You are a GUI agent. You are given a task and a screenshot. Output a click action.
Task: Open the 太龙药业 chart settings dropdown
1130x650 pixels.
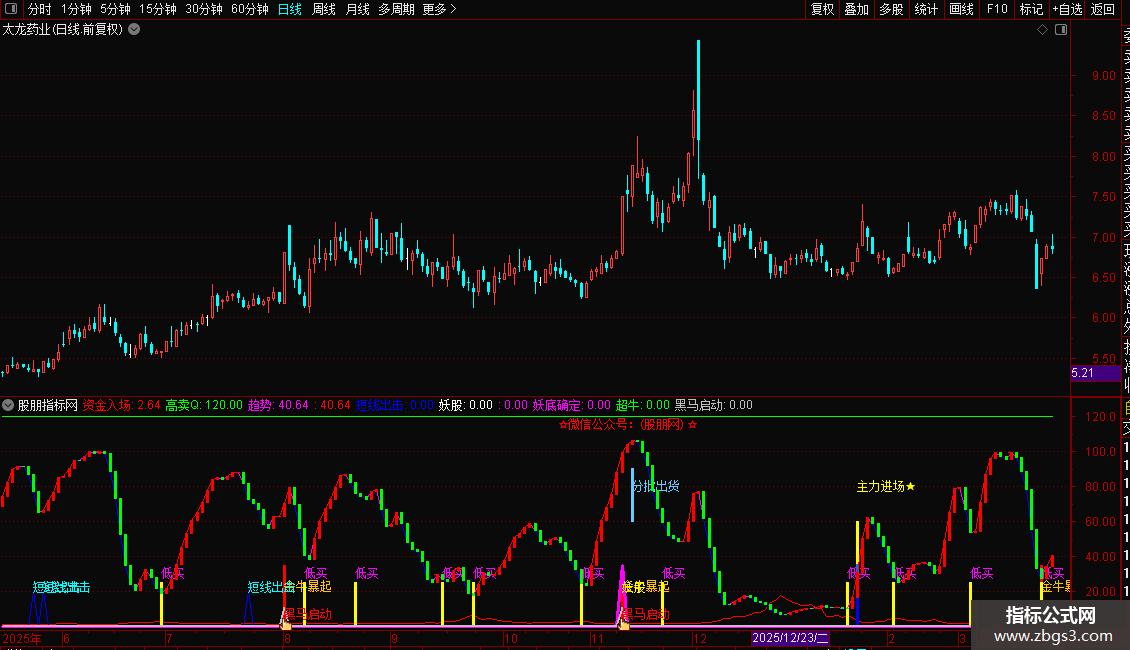134,30
